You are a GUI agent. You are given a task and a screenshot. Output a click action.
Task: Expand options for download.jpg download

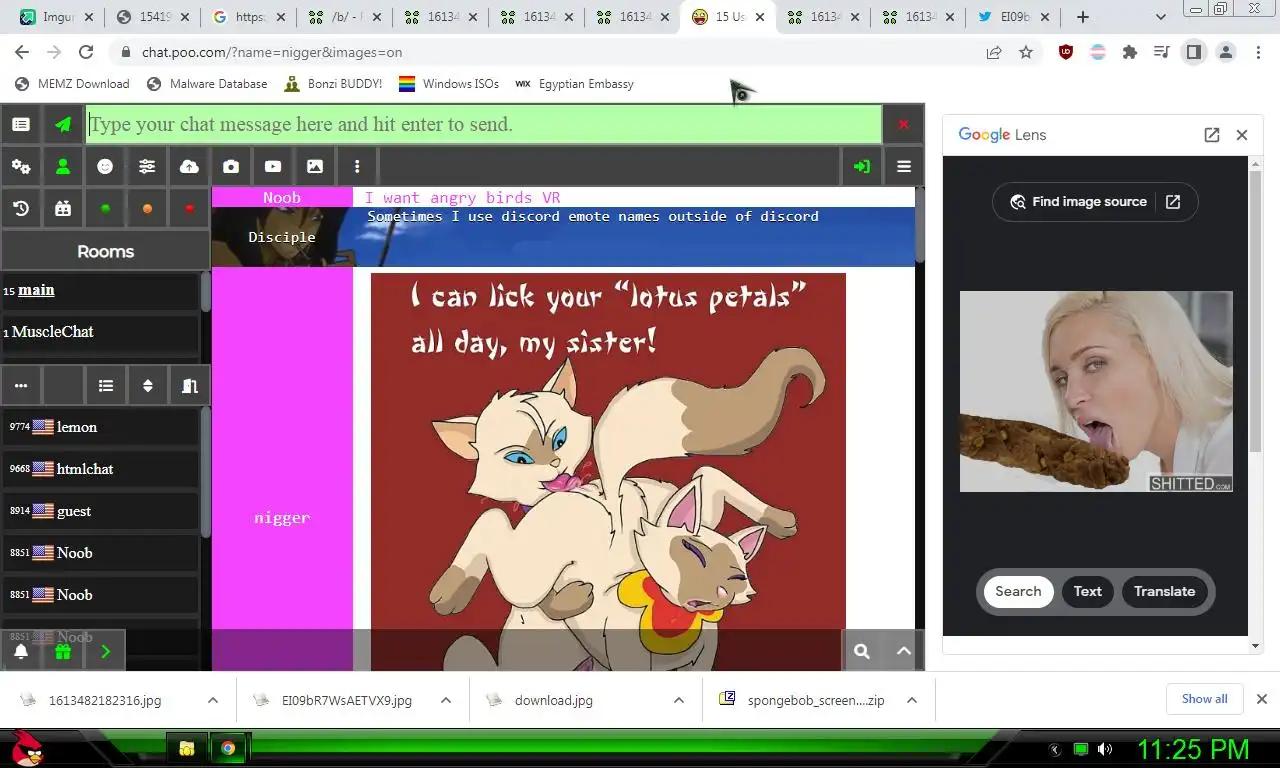[679, 700]
